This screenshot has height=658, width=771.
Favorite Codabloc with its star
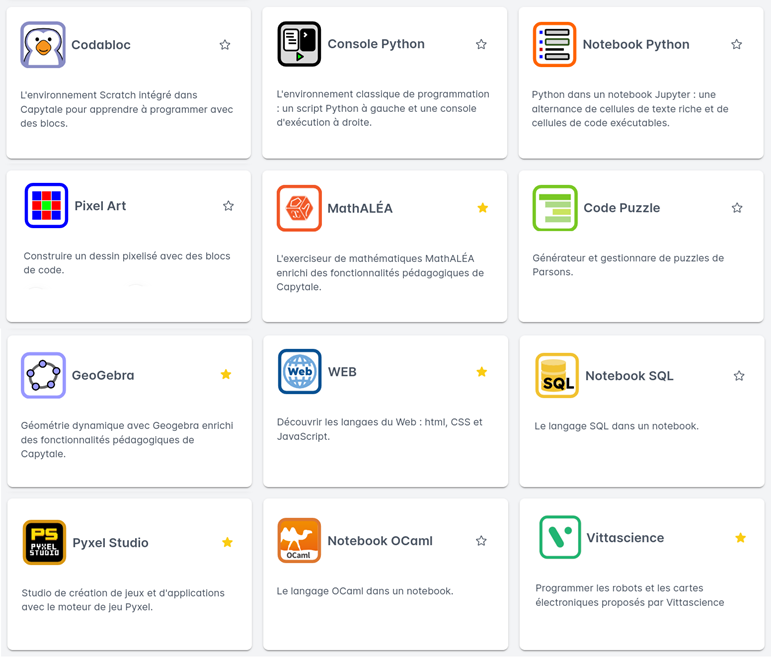[x=225, y=45]
